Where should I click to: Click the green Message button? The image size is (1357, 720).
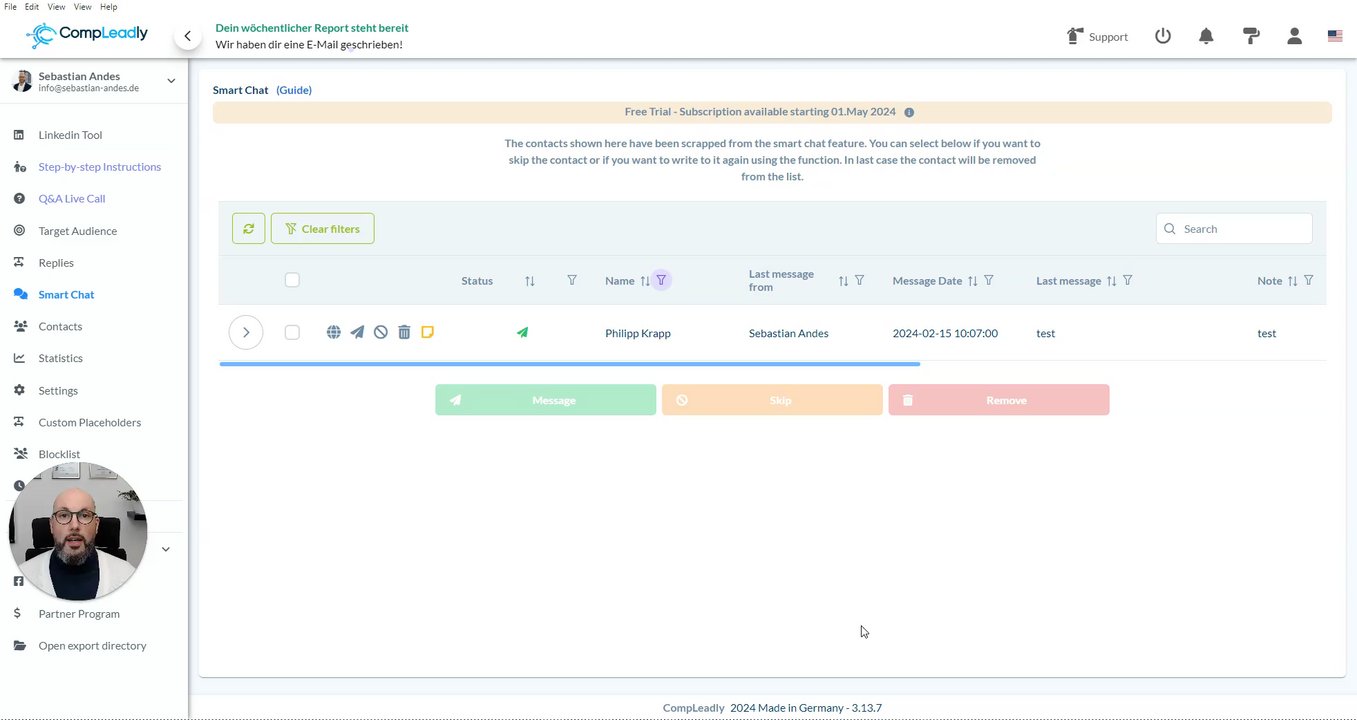coord(545,400)
